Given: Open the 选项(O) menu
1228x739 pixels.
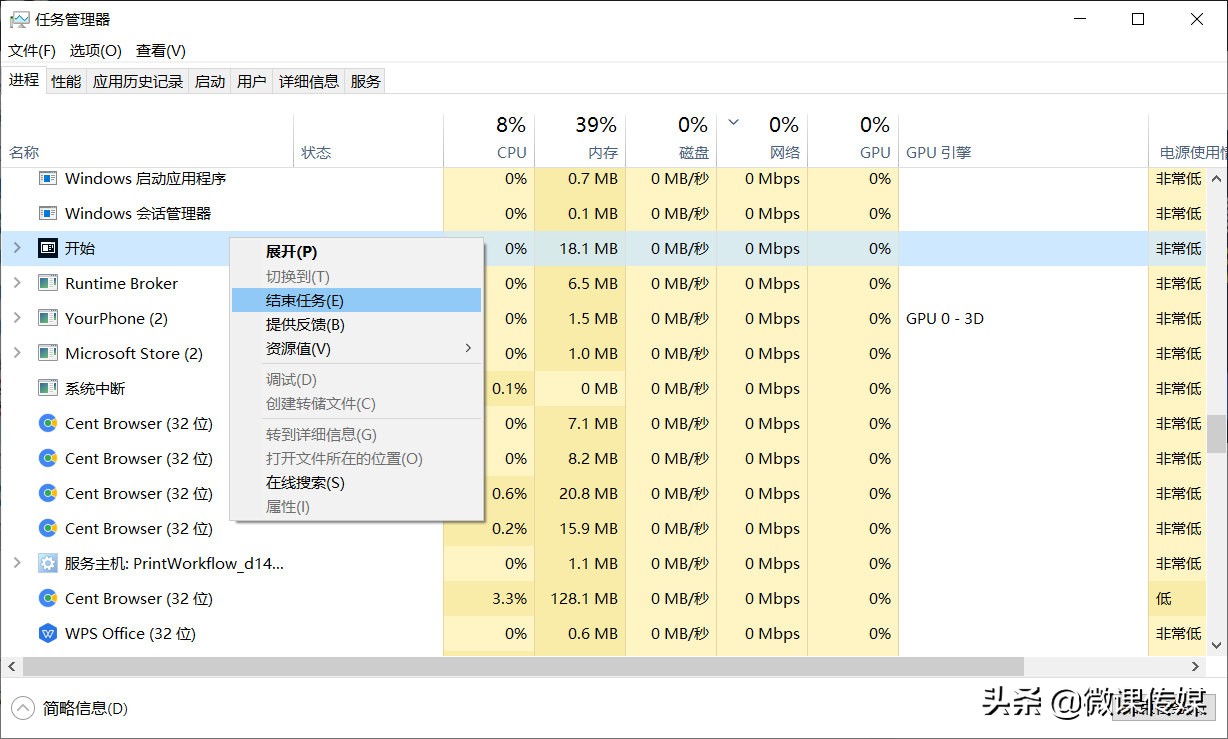Looking at the screenshot, I should point(95,50).
